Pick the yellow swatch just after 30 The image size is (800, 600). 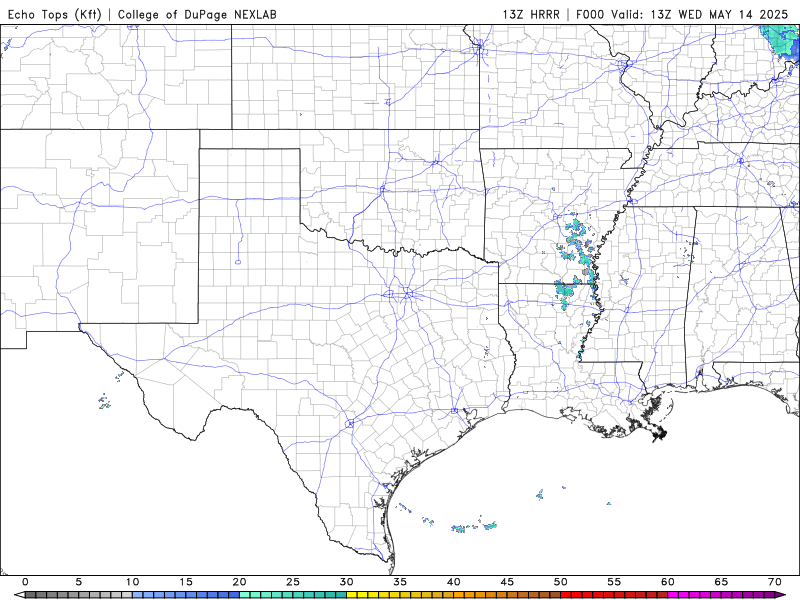click(x=352, y=595)
